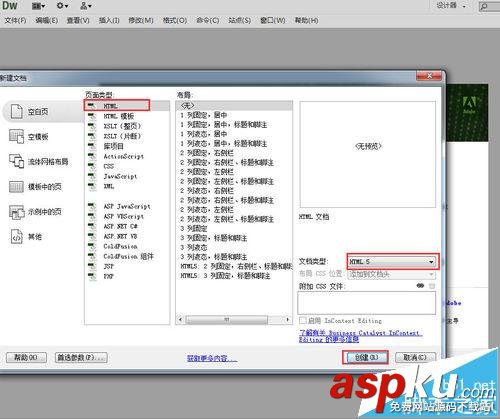Screen dimensions: 500x419
Task: Select layout 1 列固定，居中
Action: click(x=203, y=115)
